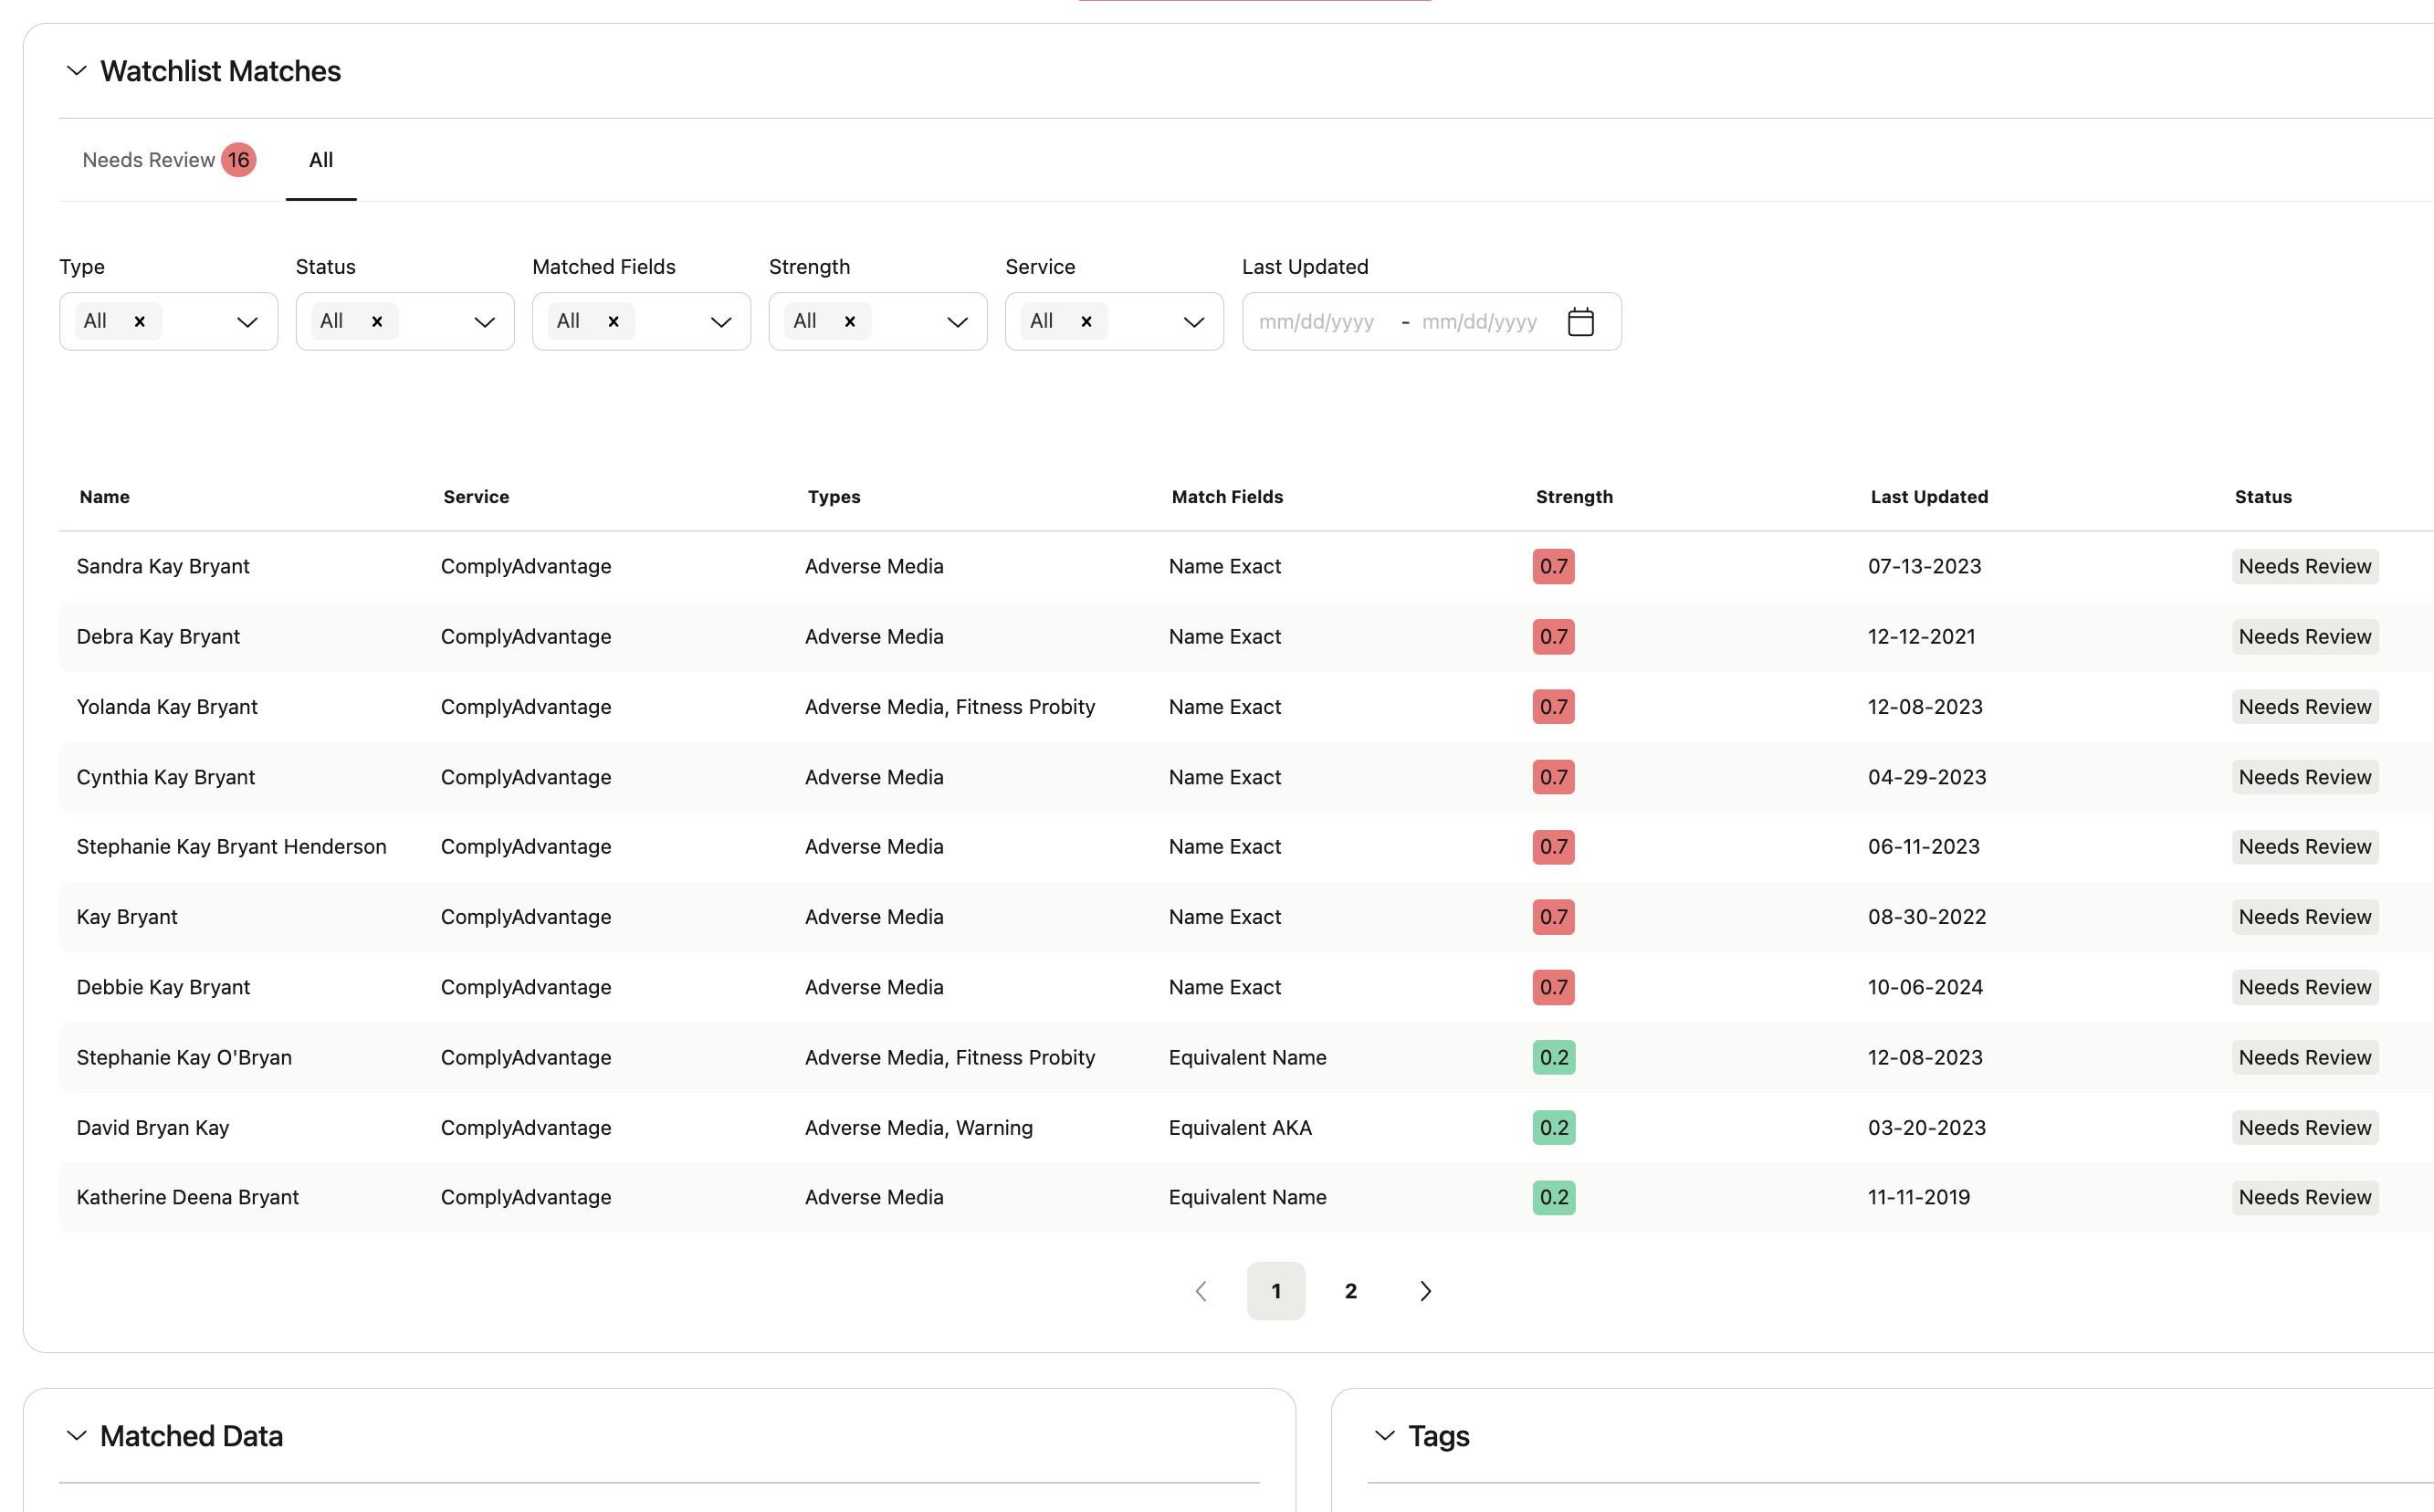
Task: Click the previous page arrow
Action: [1201, 1291]
